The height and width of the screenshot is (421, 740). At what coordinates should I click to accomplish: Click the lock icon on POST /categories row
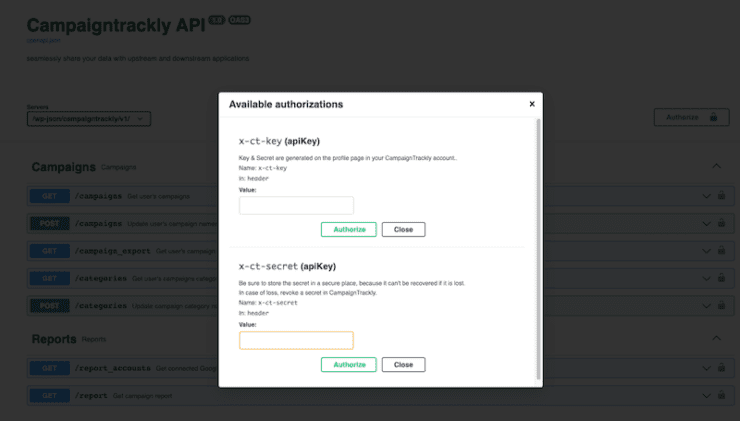tap(721, 305)
